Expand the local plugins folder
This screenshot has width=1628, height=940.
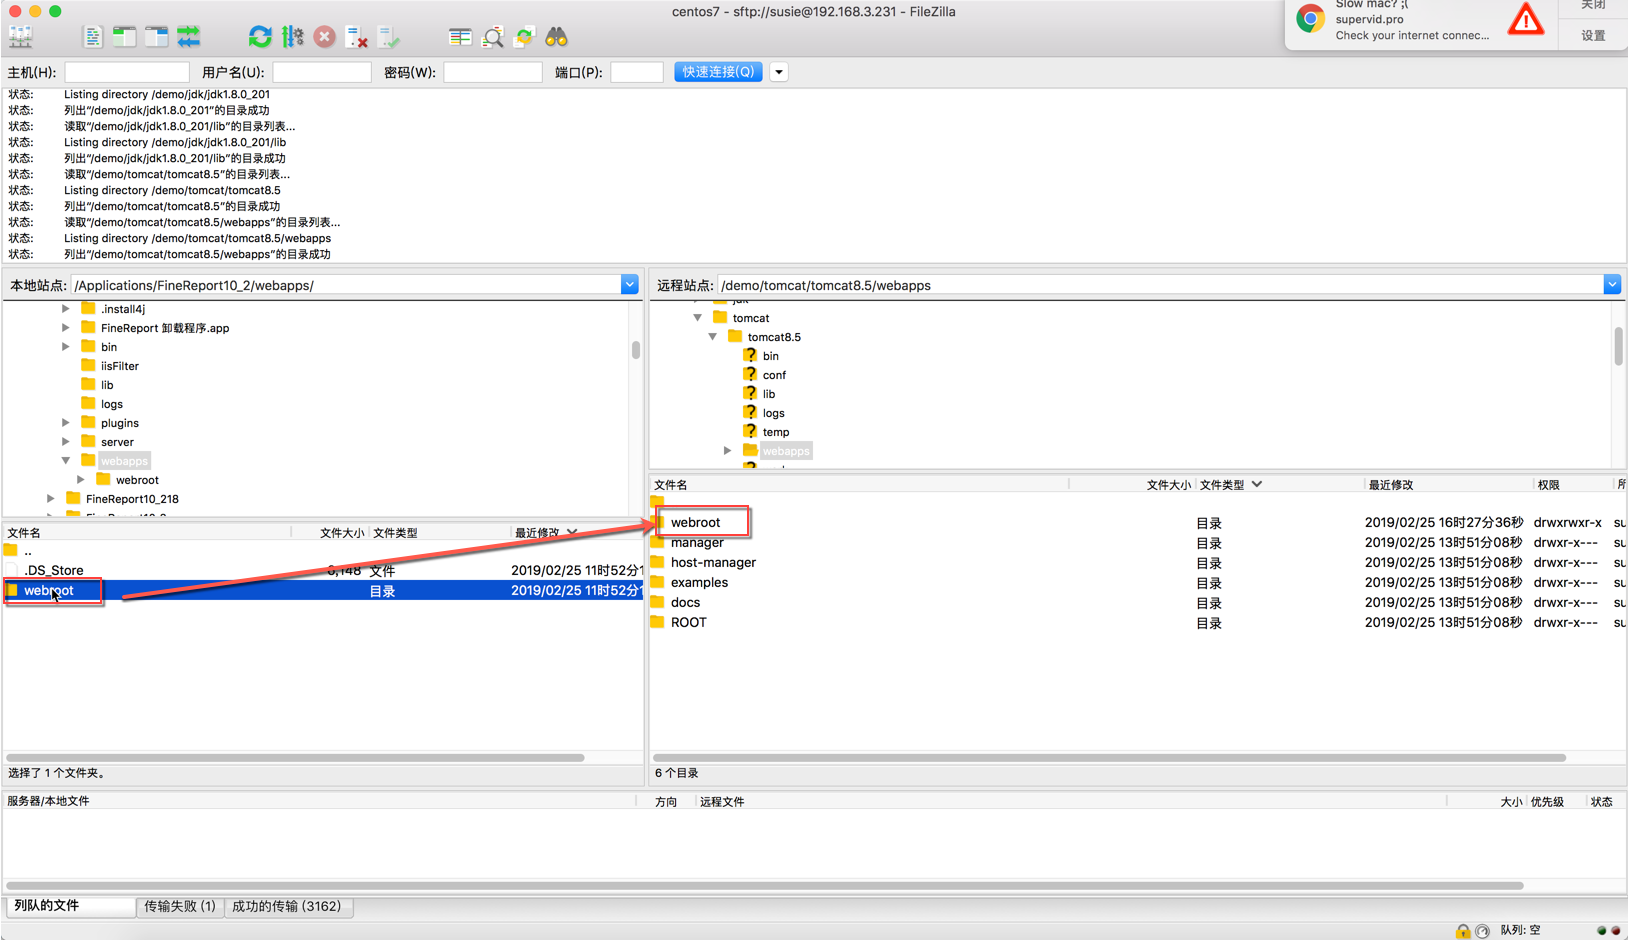tap(66, 423)
